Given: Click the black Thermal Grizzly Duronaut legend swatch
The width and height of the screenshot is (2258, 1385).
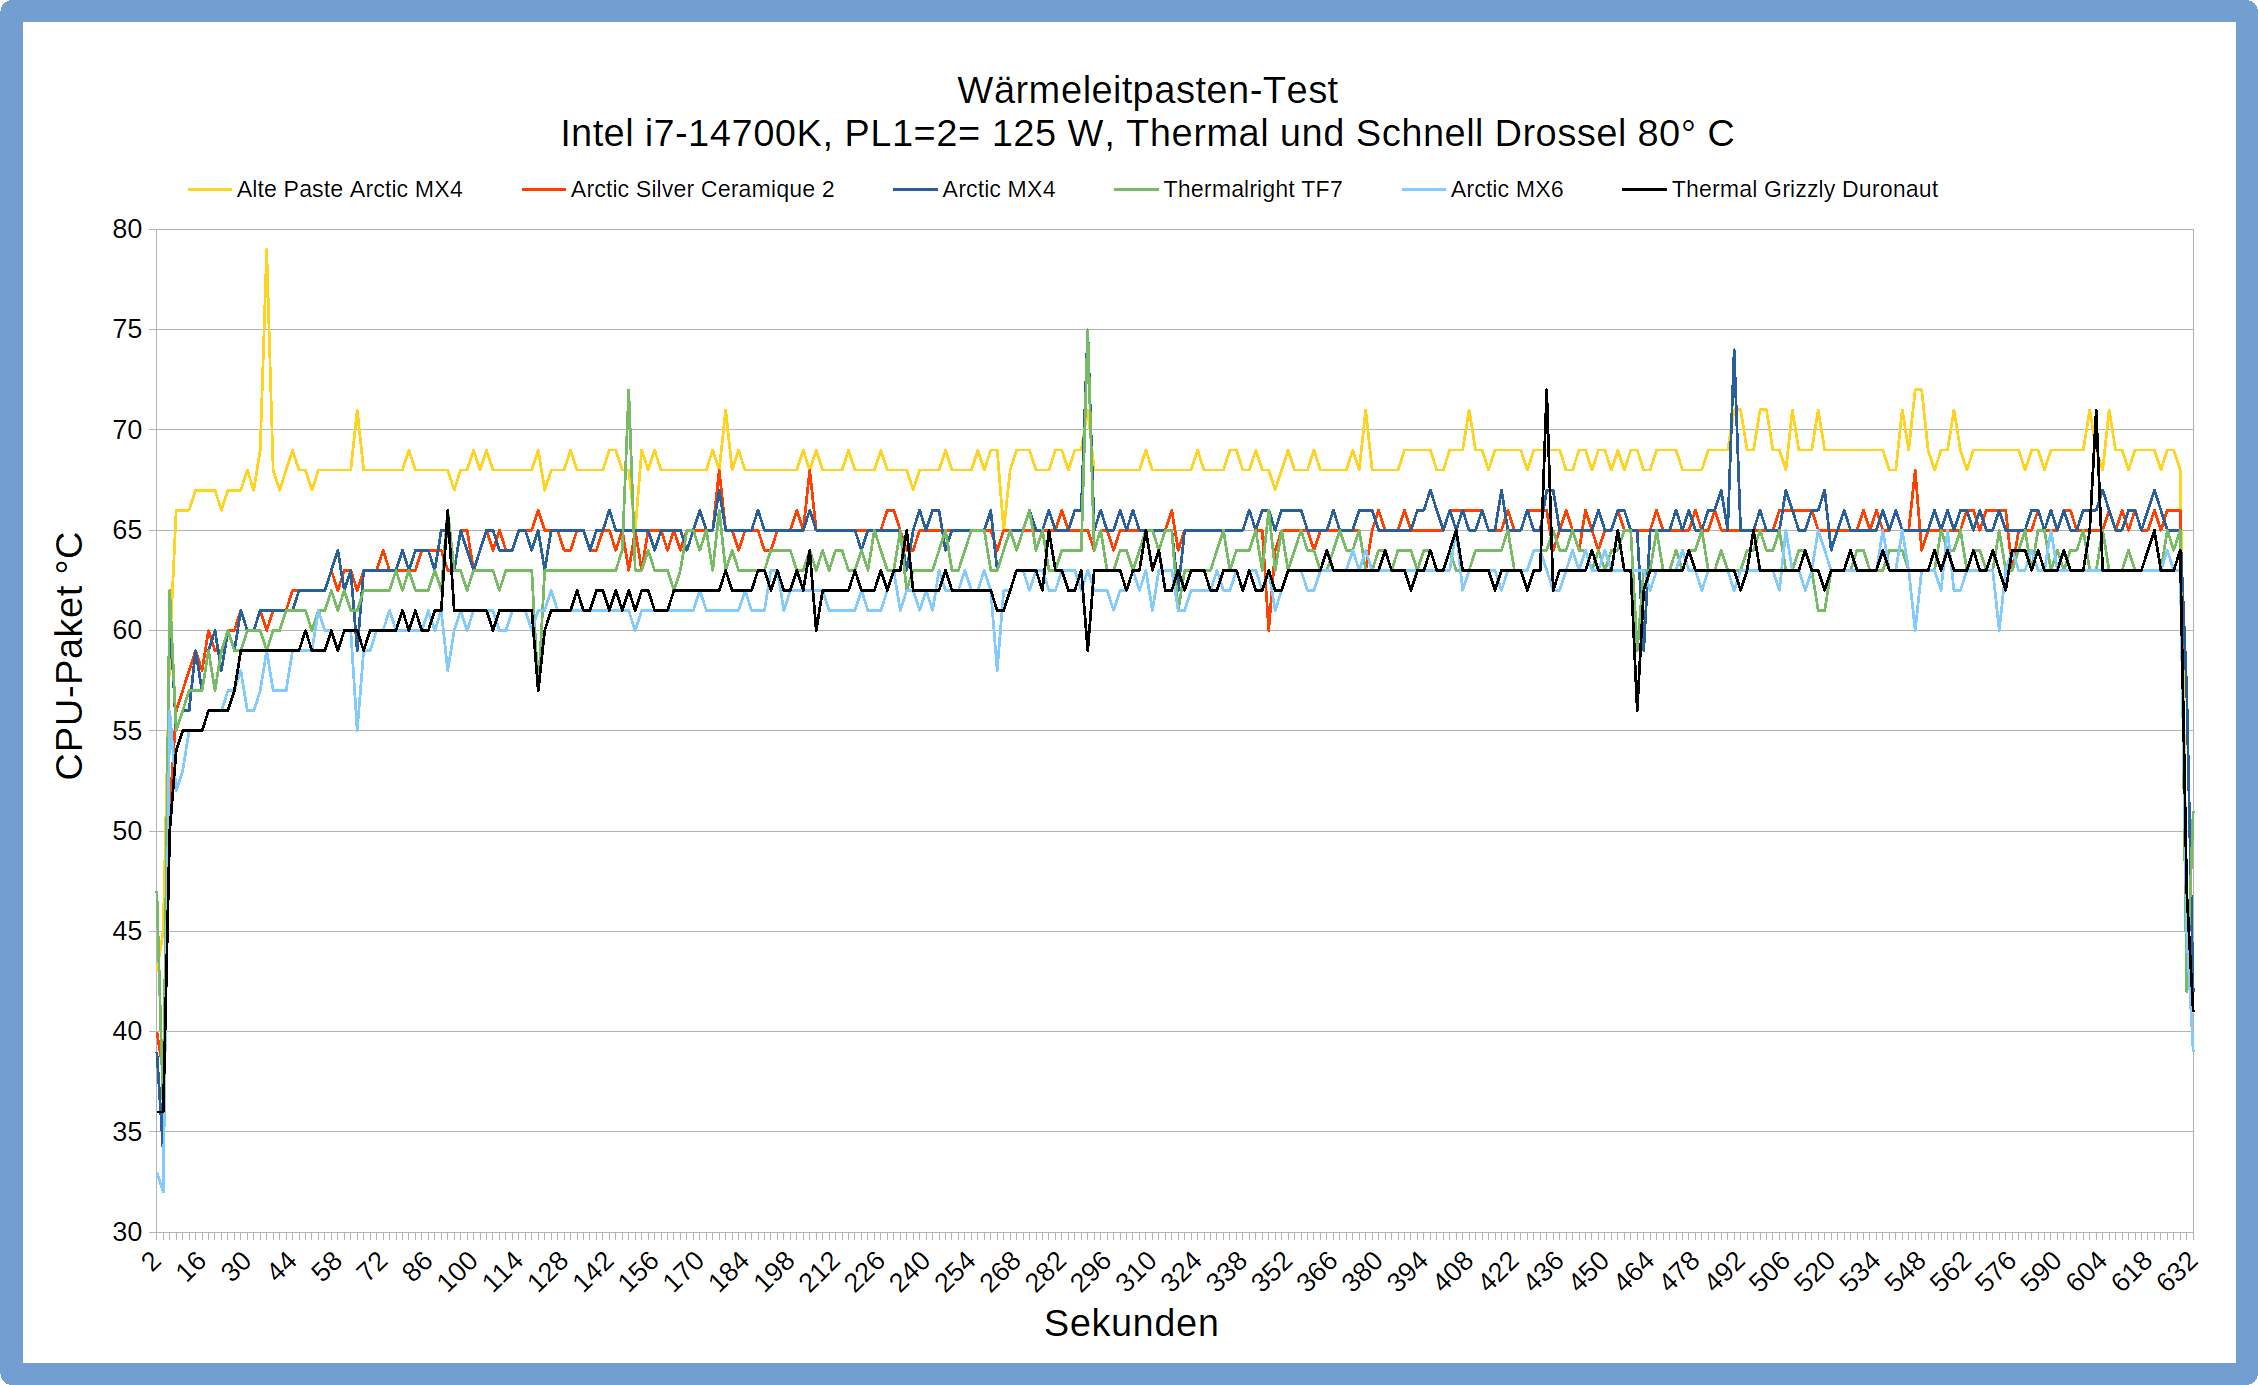Looking at the screenshot, I should tap(1644, 190).
